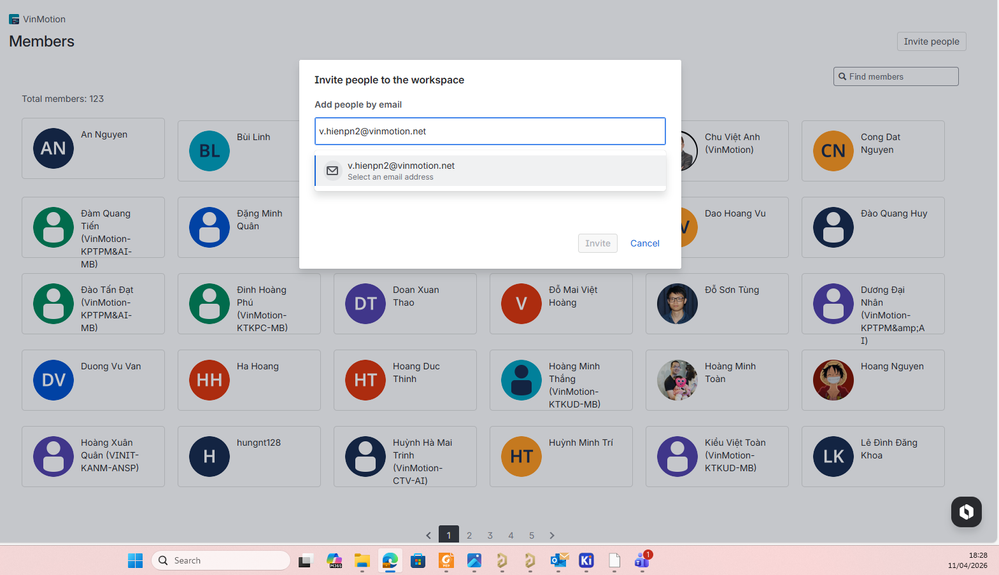
Task: Open Microsoft Store from the taskbar
Action: [x=418, y=560]
